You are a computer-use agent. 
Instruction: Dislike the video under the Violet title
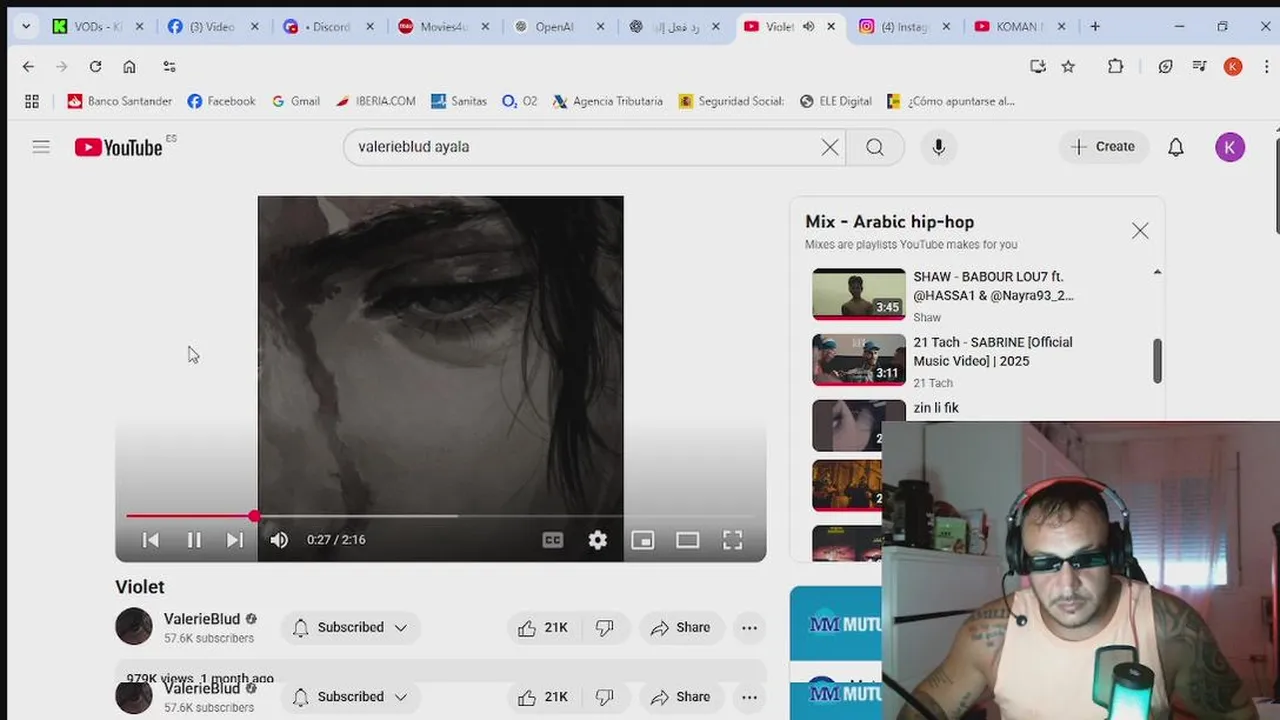pyautogui.click(x=604, y=627)
